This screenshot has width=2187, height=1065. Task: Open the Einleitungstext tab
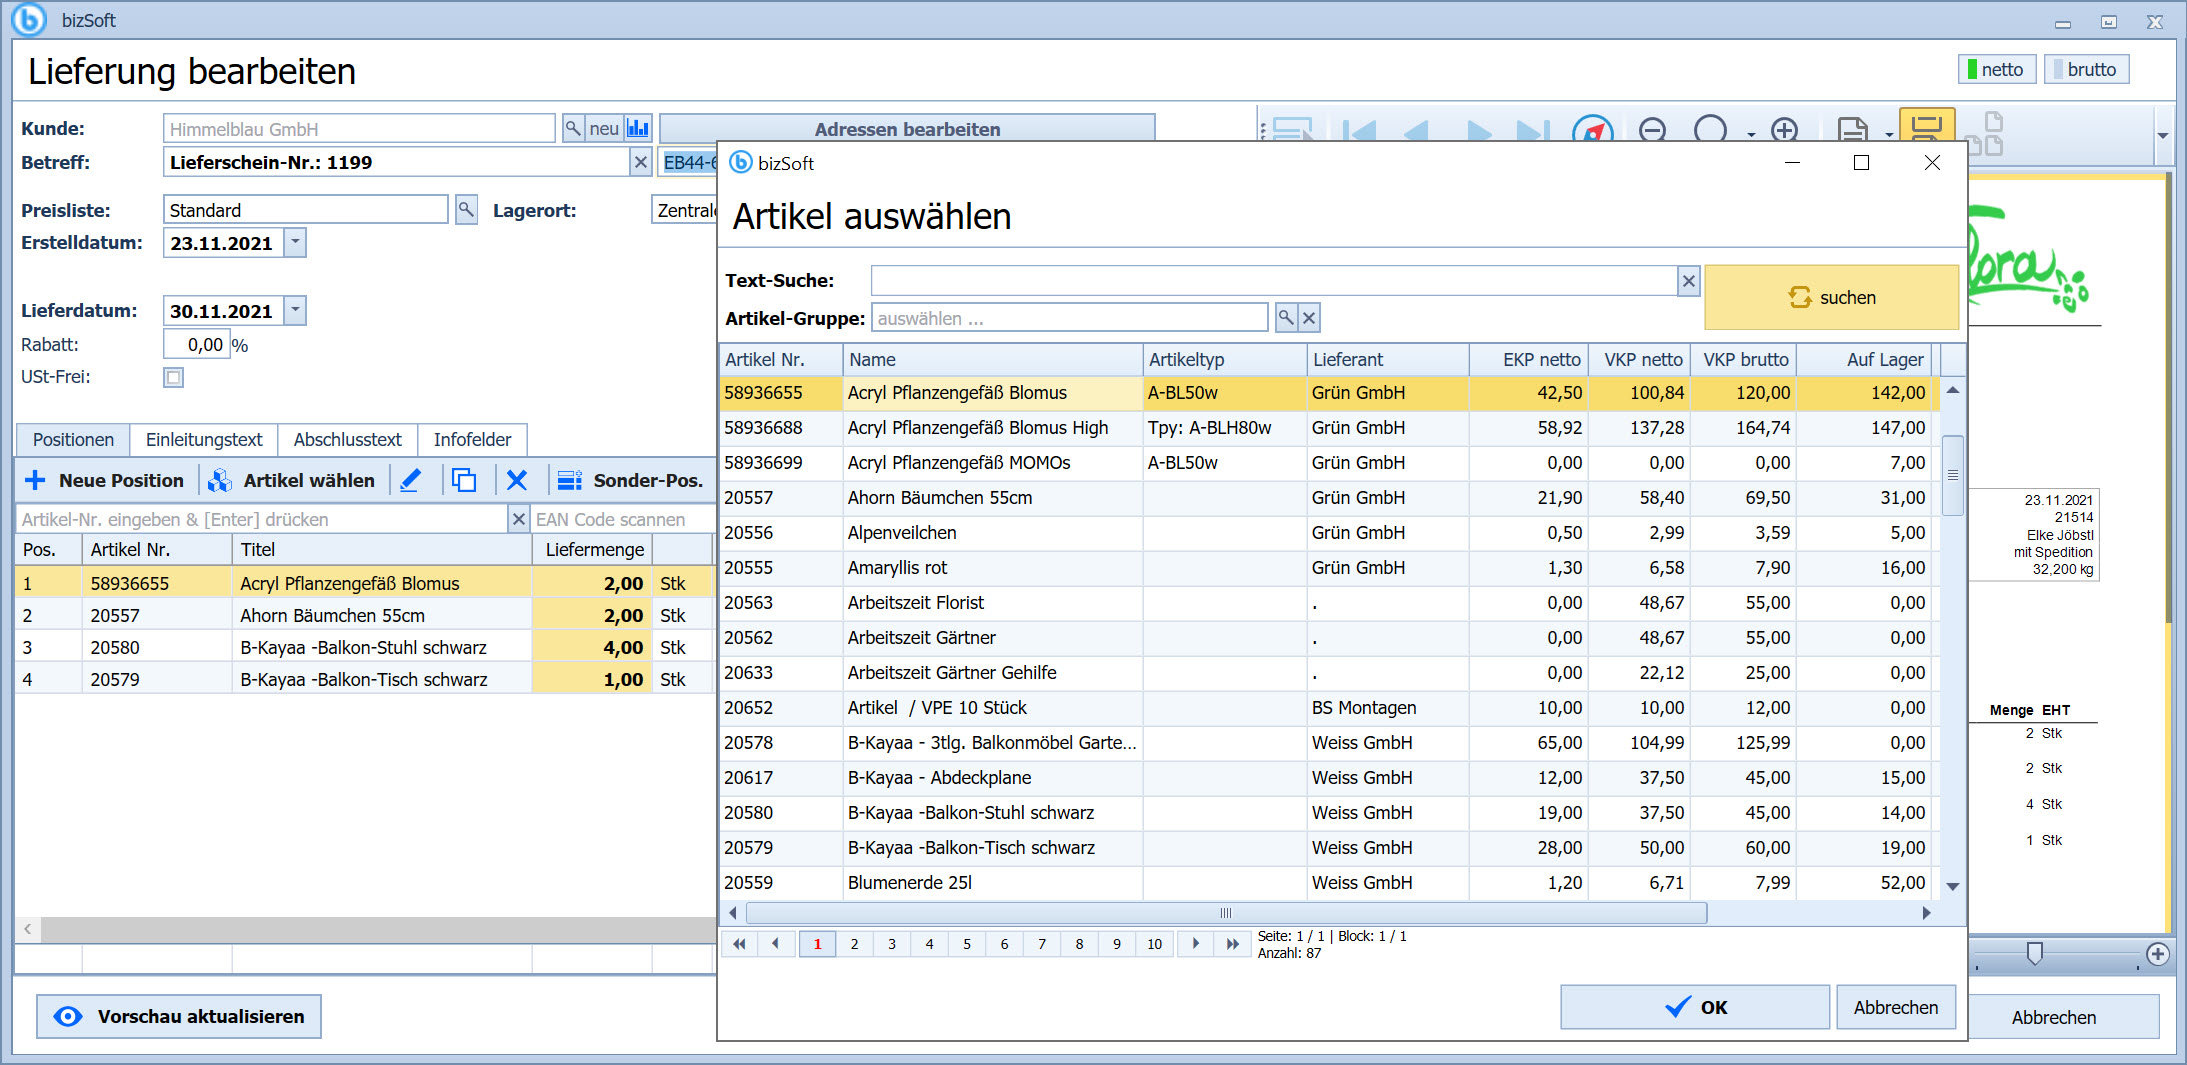pos(204,439)
